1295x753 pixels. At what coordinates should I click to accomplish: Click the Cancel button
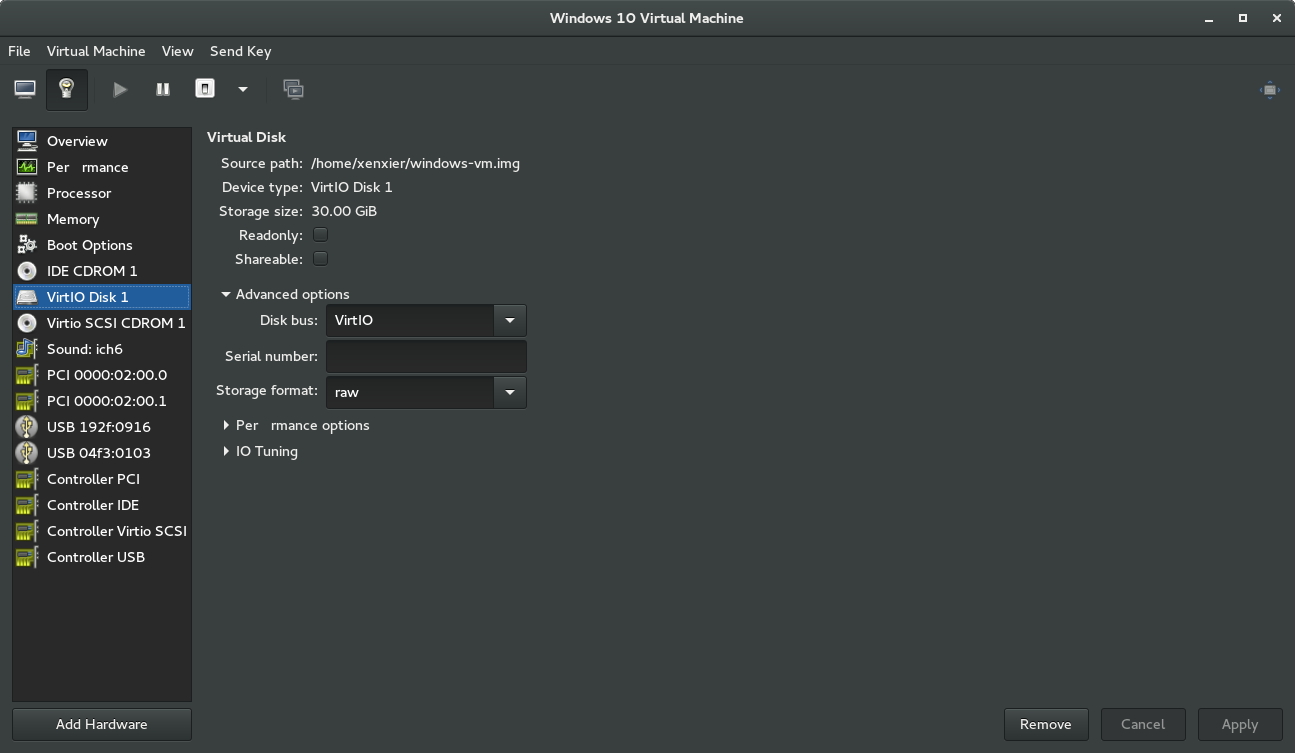[x=1143, y=724]
